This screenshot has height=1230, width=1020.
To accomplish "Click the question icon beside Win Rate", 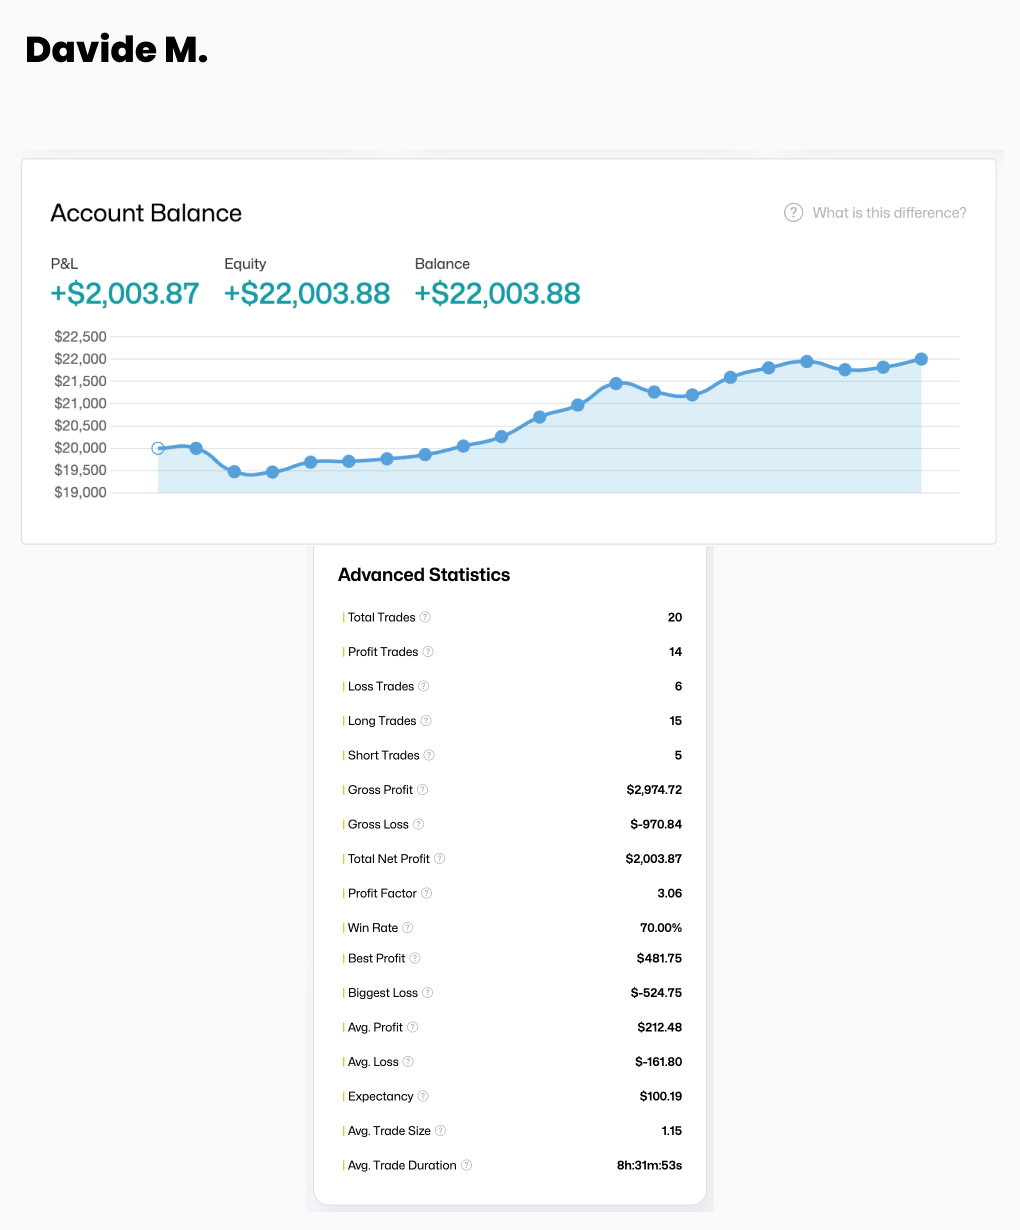I will (408, 928).
